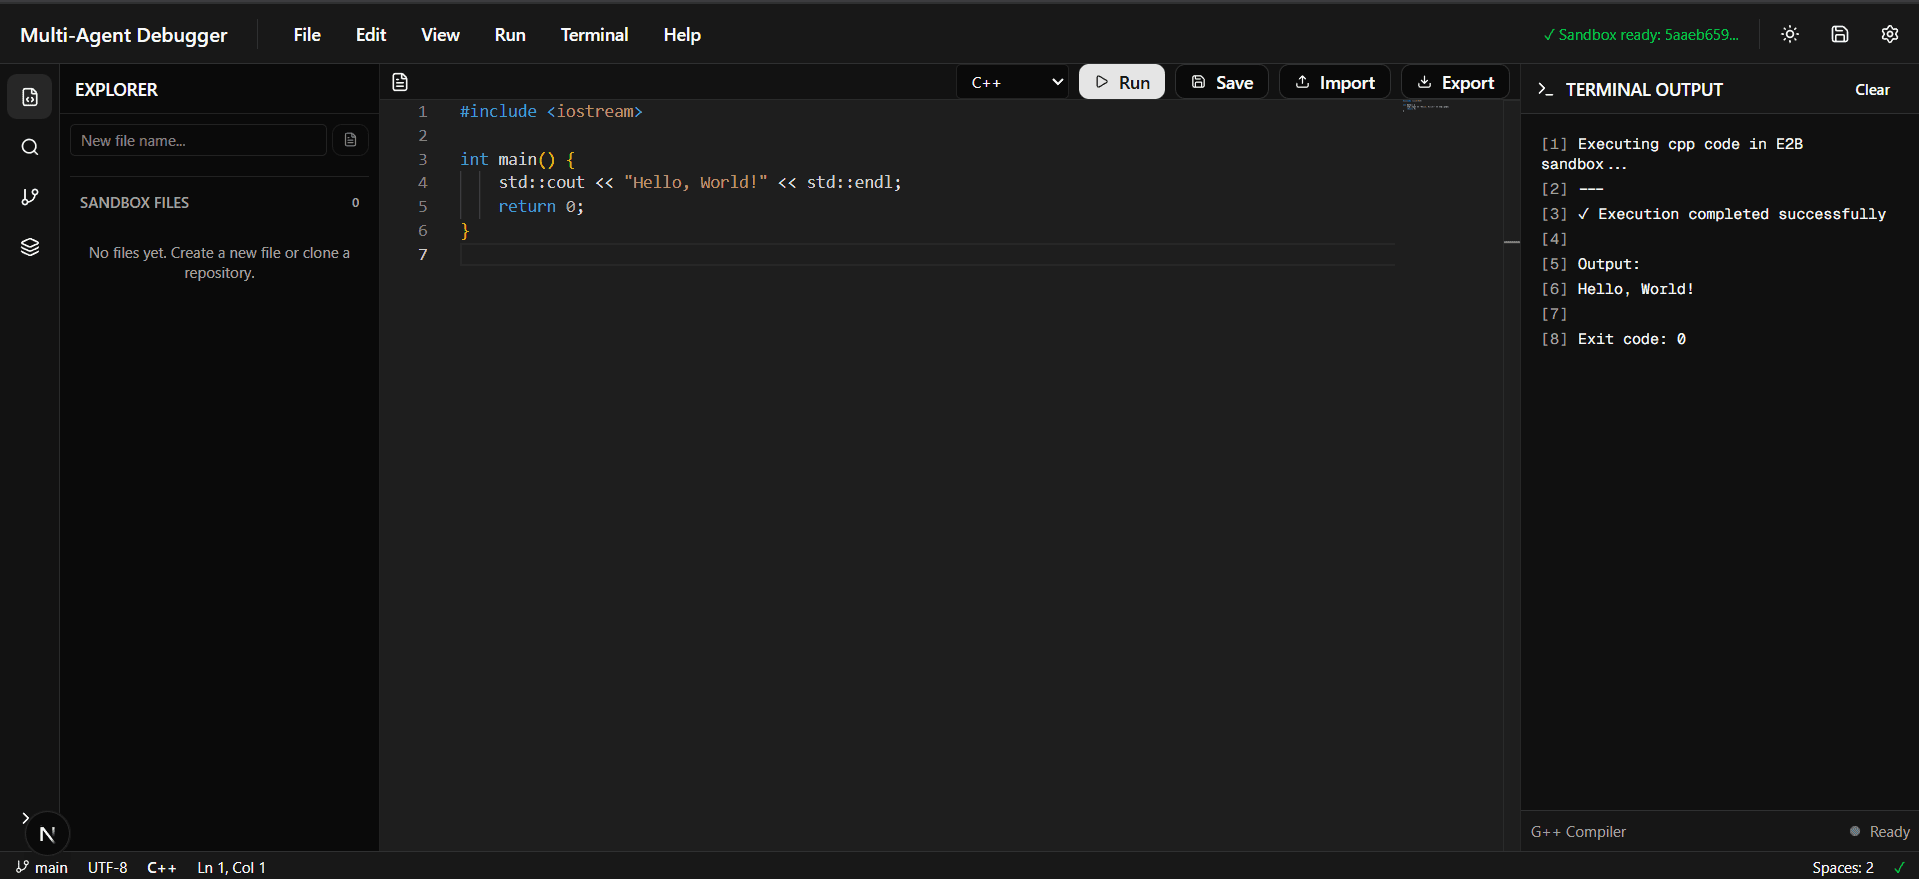1919x879 pixels.
Task: Click the C++ status bar label
Action: [x=162, y=867]
